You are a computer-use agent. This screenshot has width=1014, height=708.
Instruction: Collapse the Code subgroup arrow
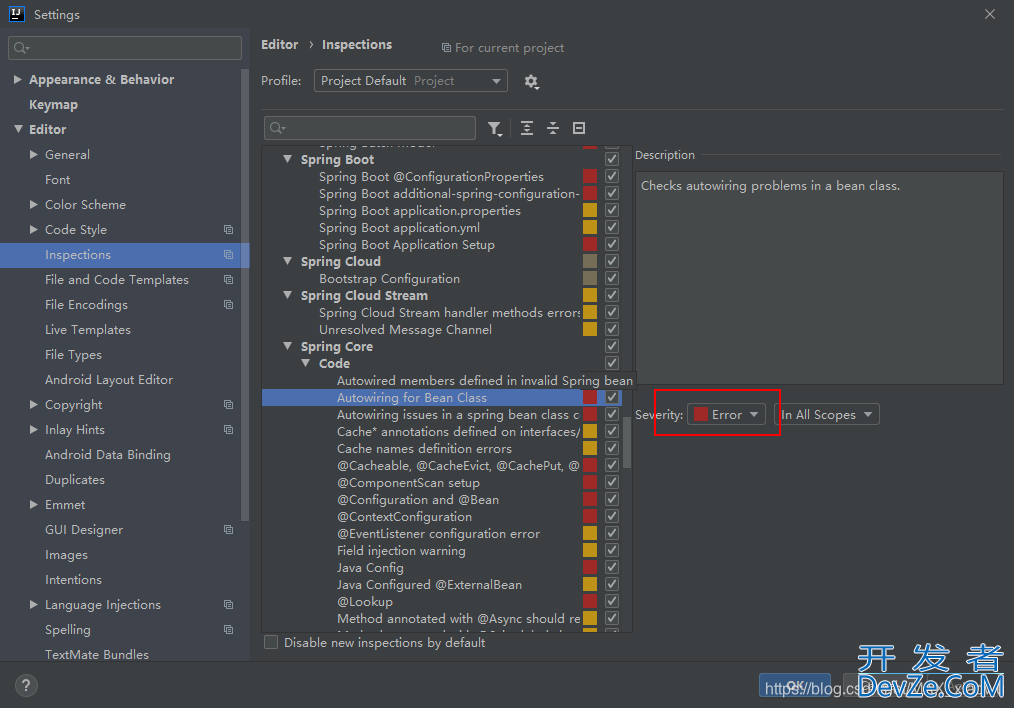[x=306, y=363]
